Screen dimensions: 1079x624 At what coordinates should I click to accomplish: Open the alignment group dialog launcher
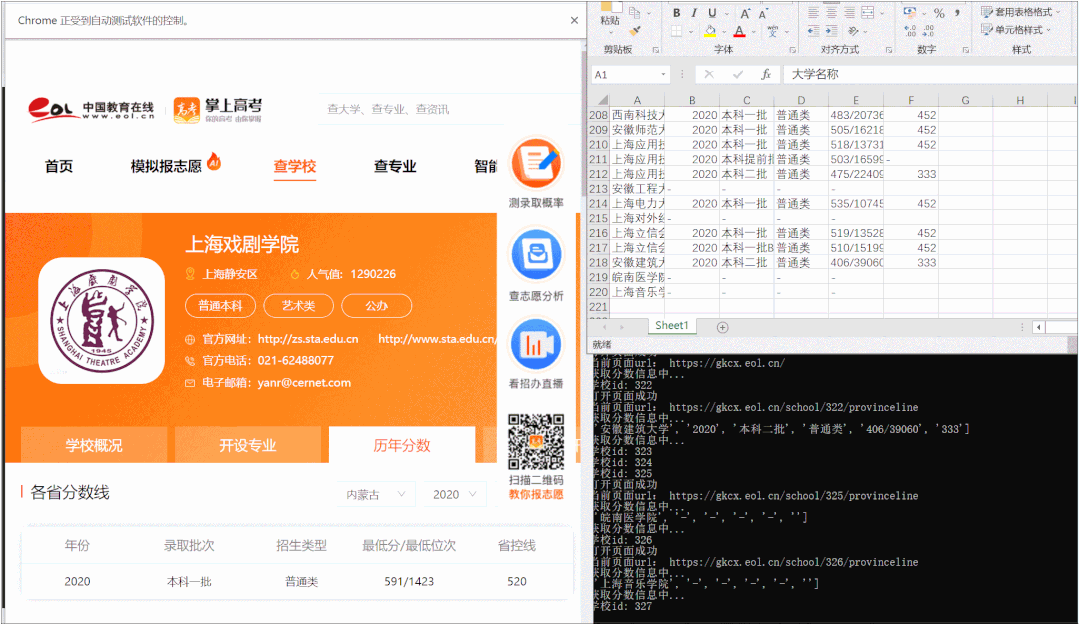[888, 50]
